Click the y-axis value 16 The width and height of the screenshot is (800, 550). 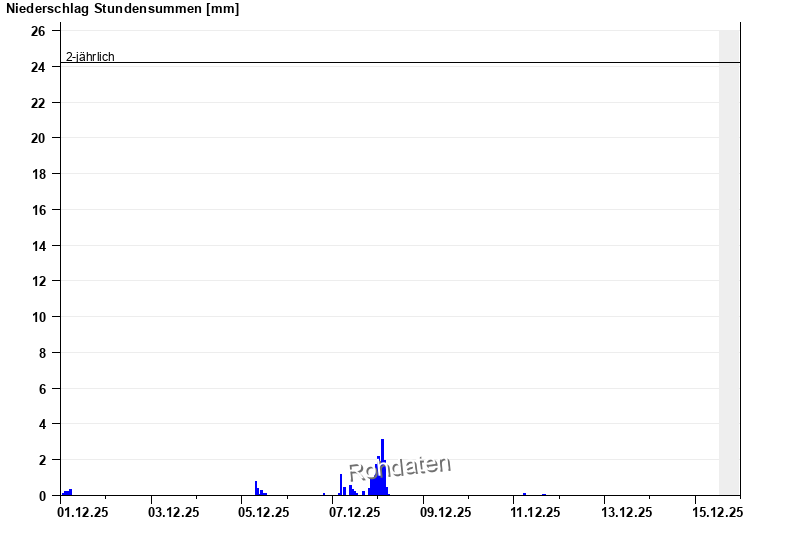pyautogui.click(x=38, y=210)
